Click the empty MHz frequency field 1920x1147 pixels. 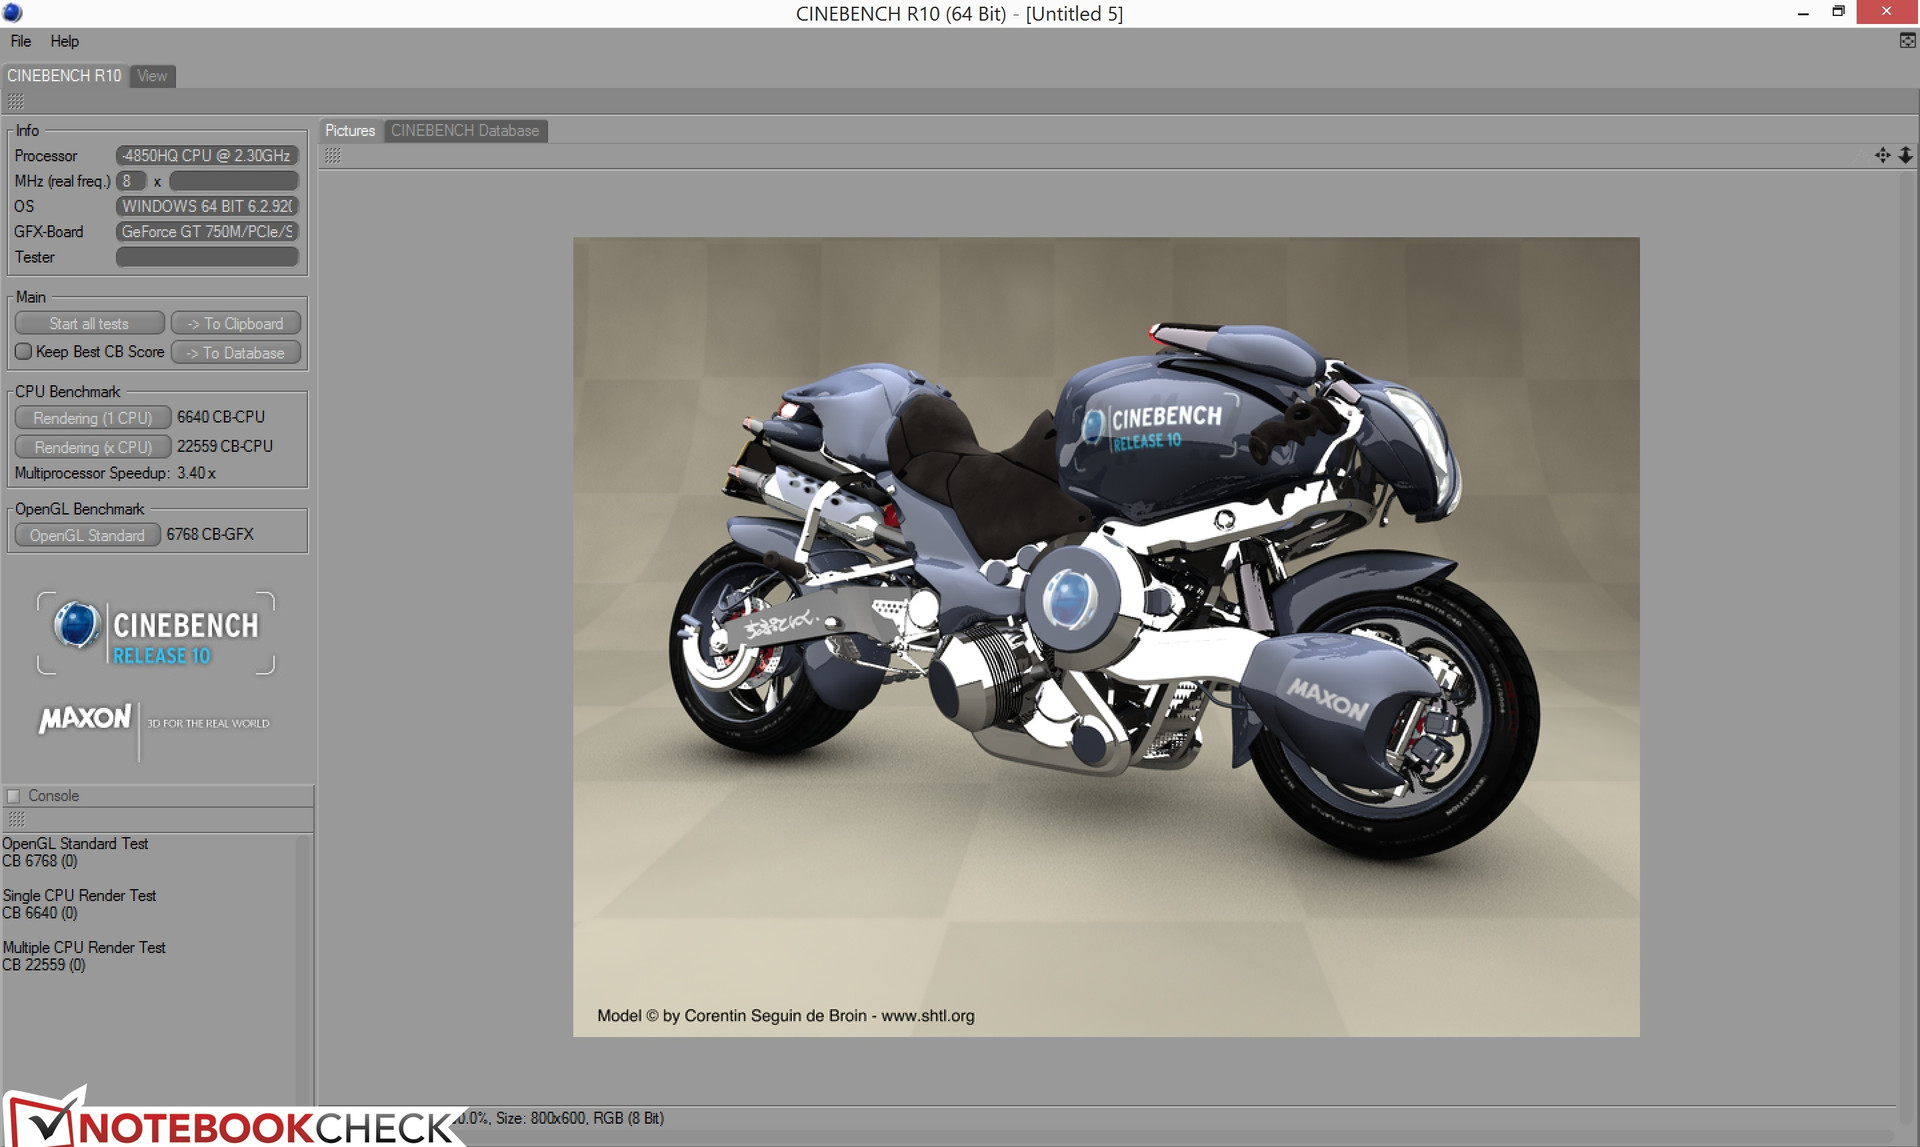234,181
